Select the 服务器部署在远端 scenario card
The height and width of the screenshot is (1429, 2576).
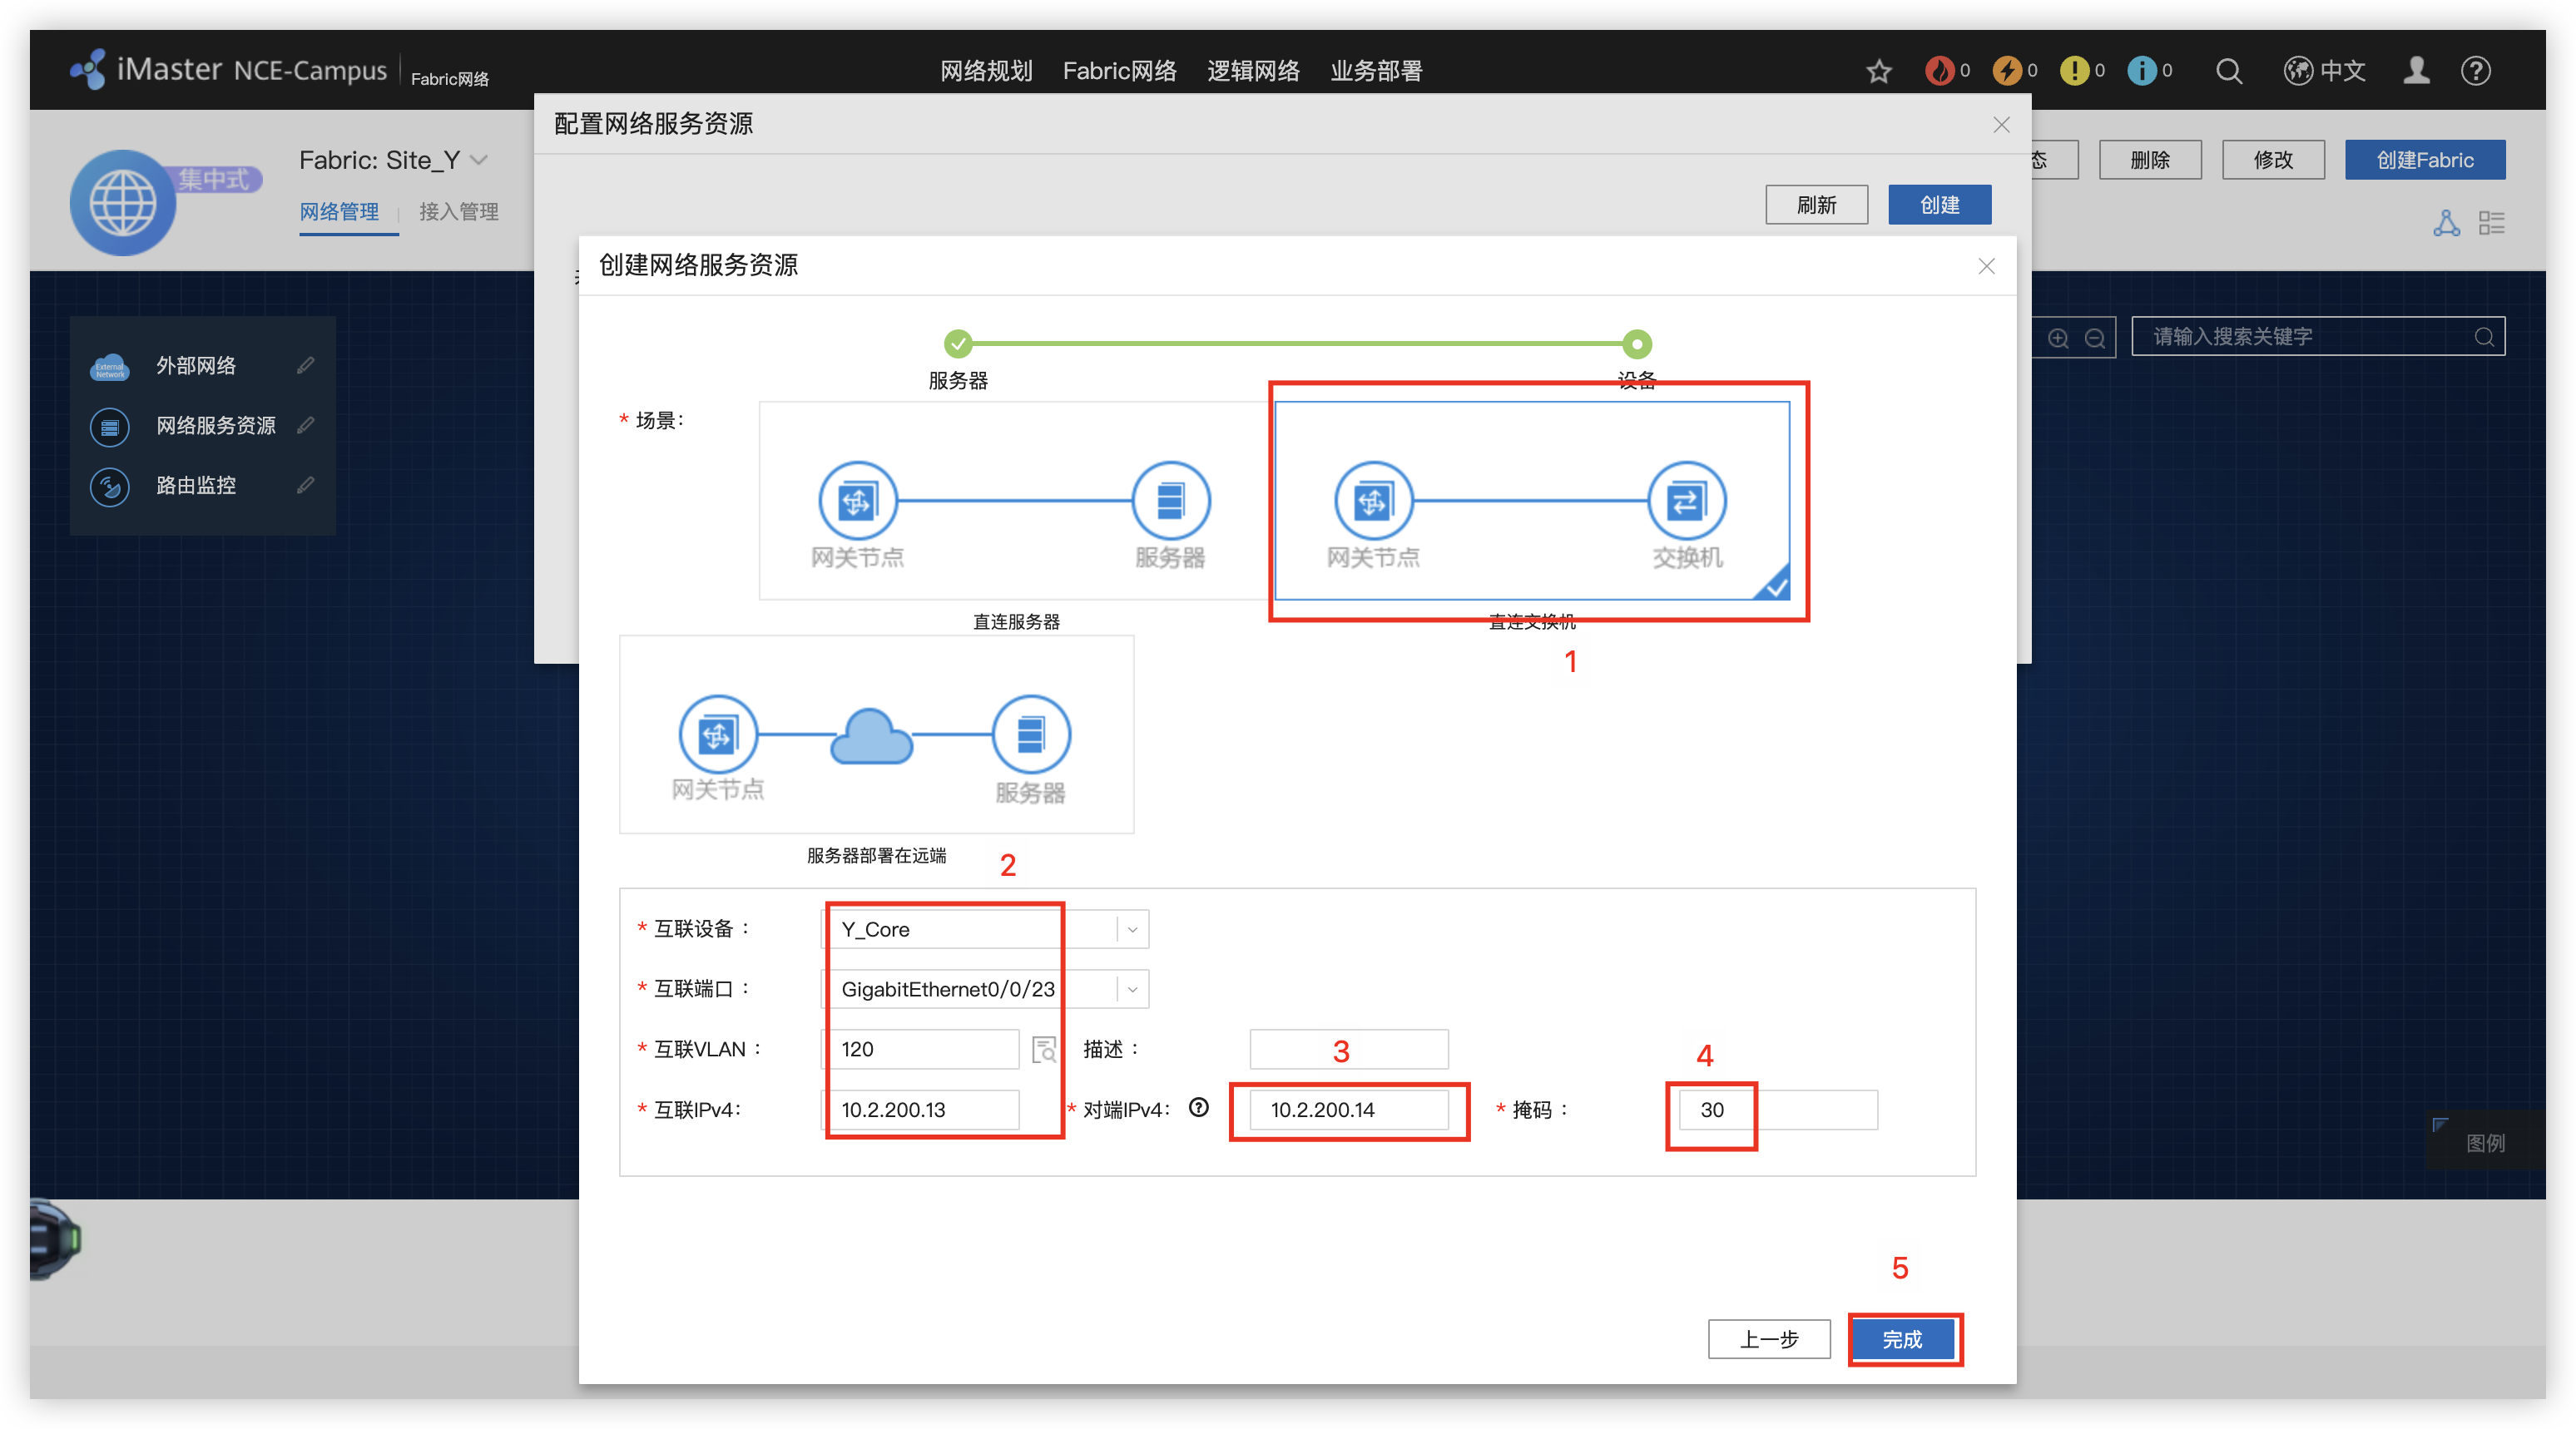click(876, 735)
